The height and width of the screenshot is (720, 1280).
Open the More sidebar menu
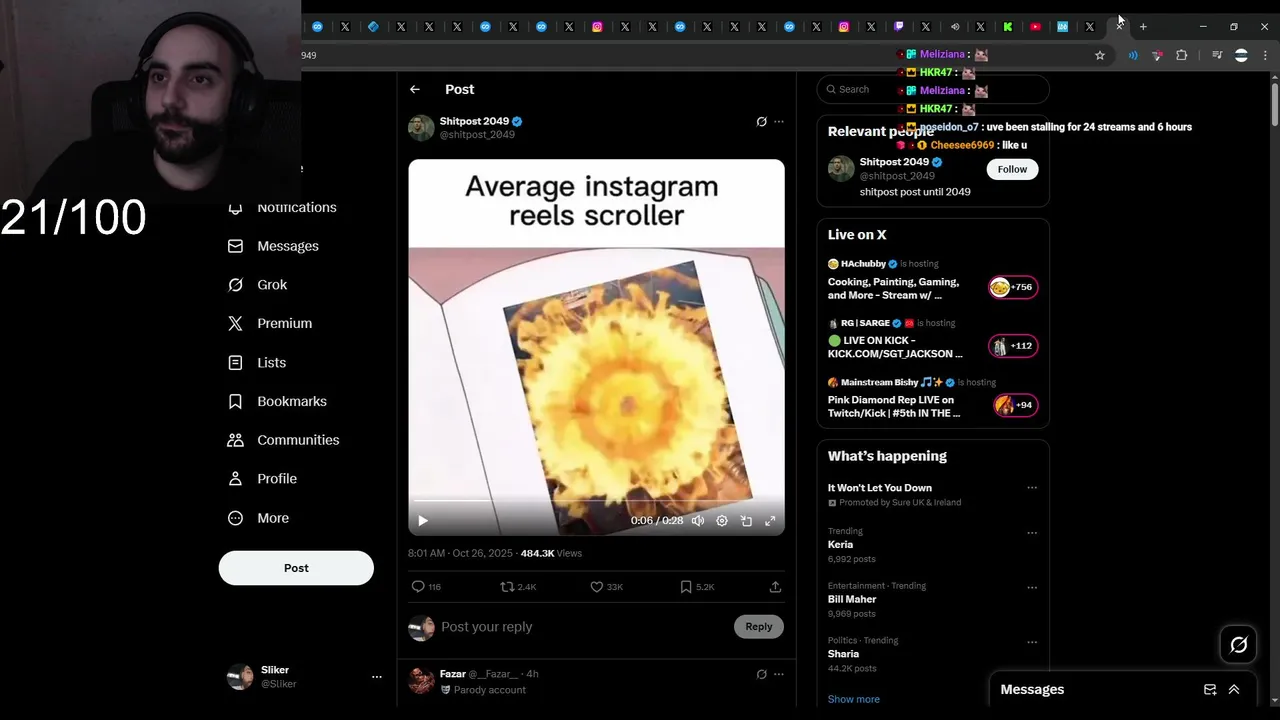pyautogui.click(x=258, y=518)
